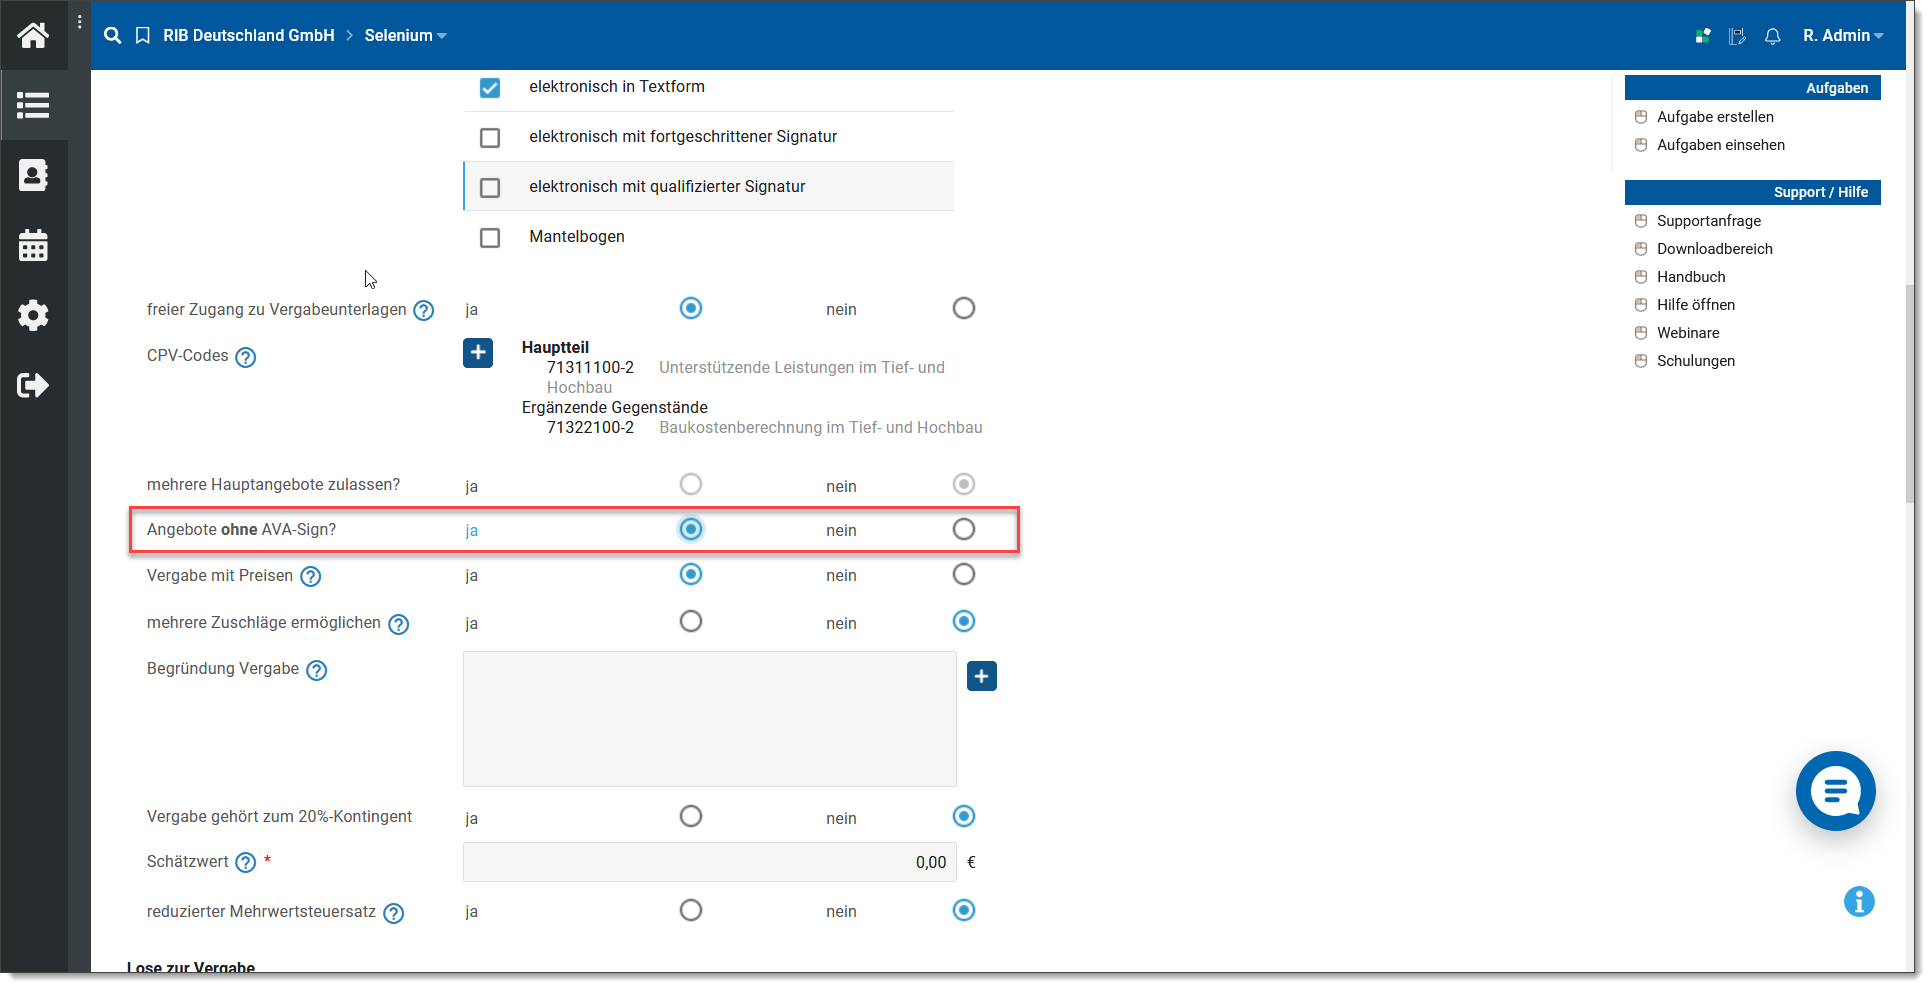Viewport: 1930px width, 988px height.
Task: Select ja for Vergabe gehört zum 20%-Kontingent
Action: [x=691, y=816]
